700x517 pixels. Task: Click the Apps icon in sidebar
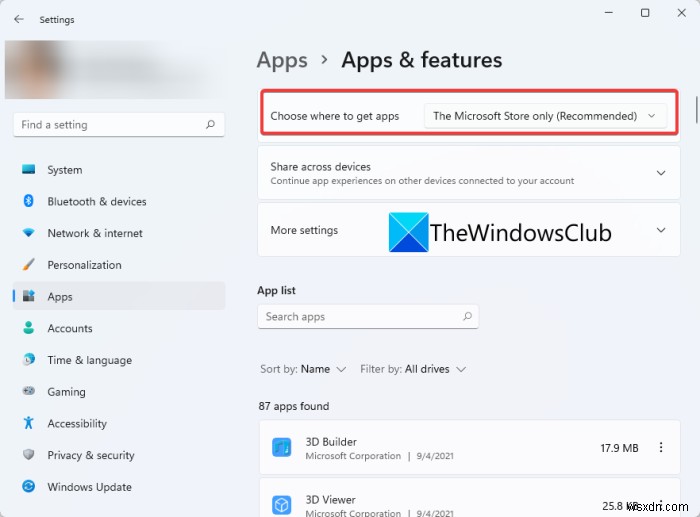(x=29, y=296)
